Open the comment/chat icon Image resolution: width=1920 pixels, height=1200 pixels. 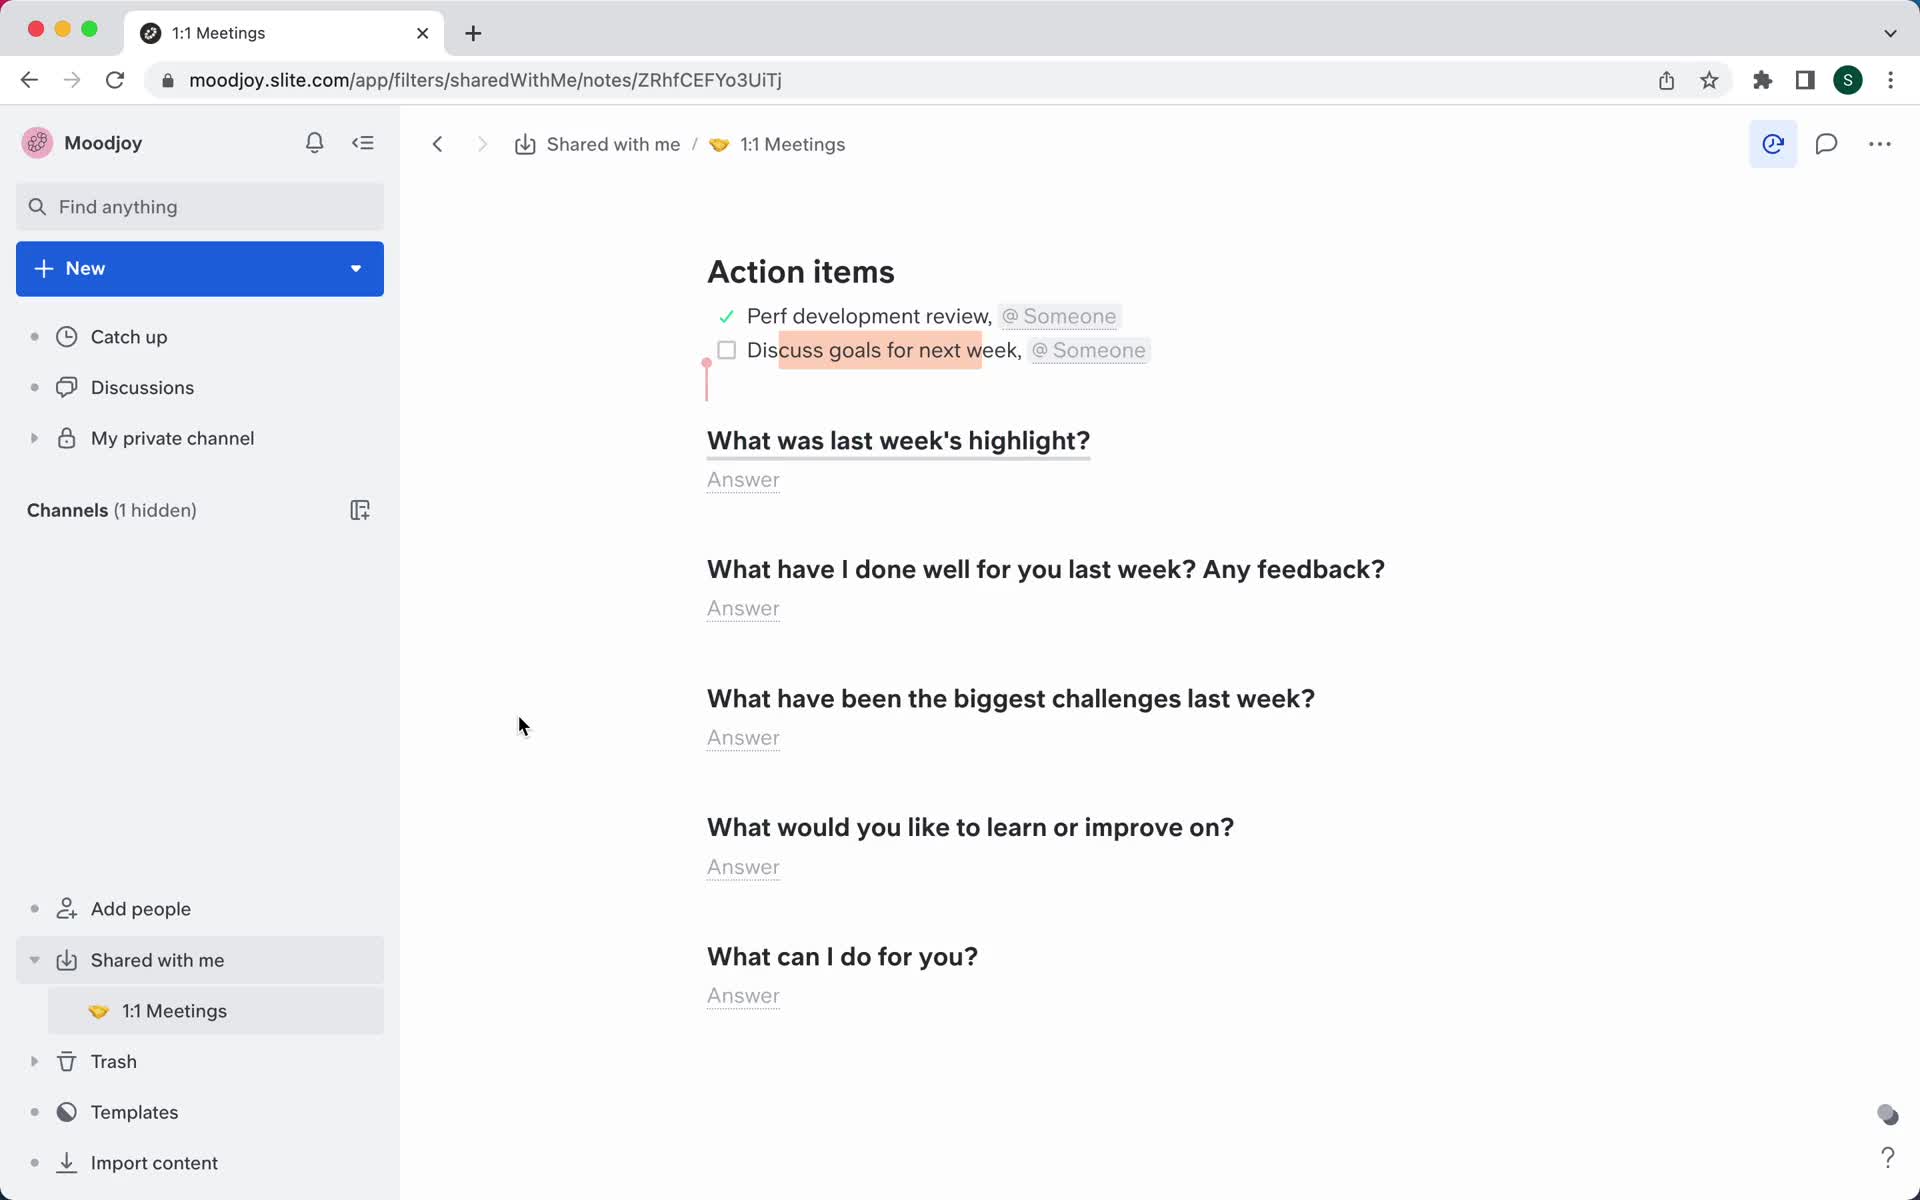coord(1826,144)
